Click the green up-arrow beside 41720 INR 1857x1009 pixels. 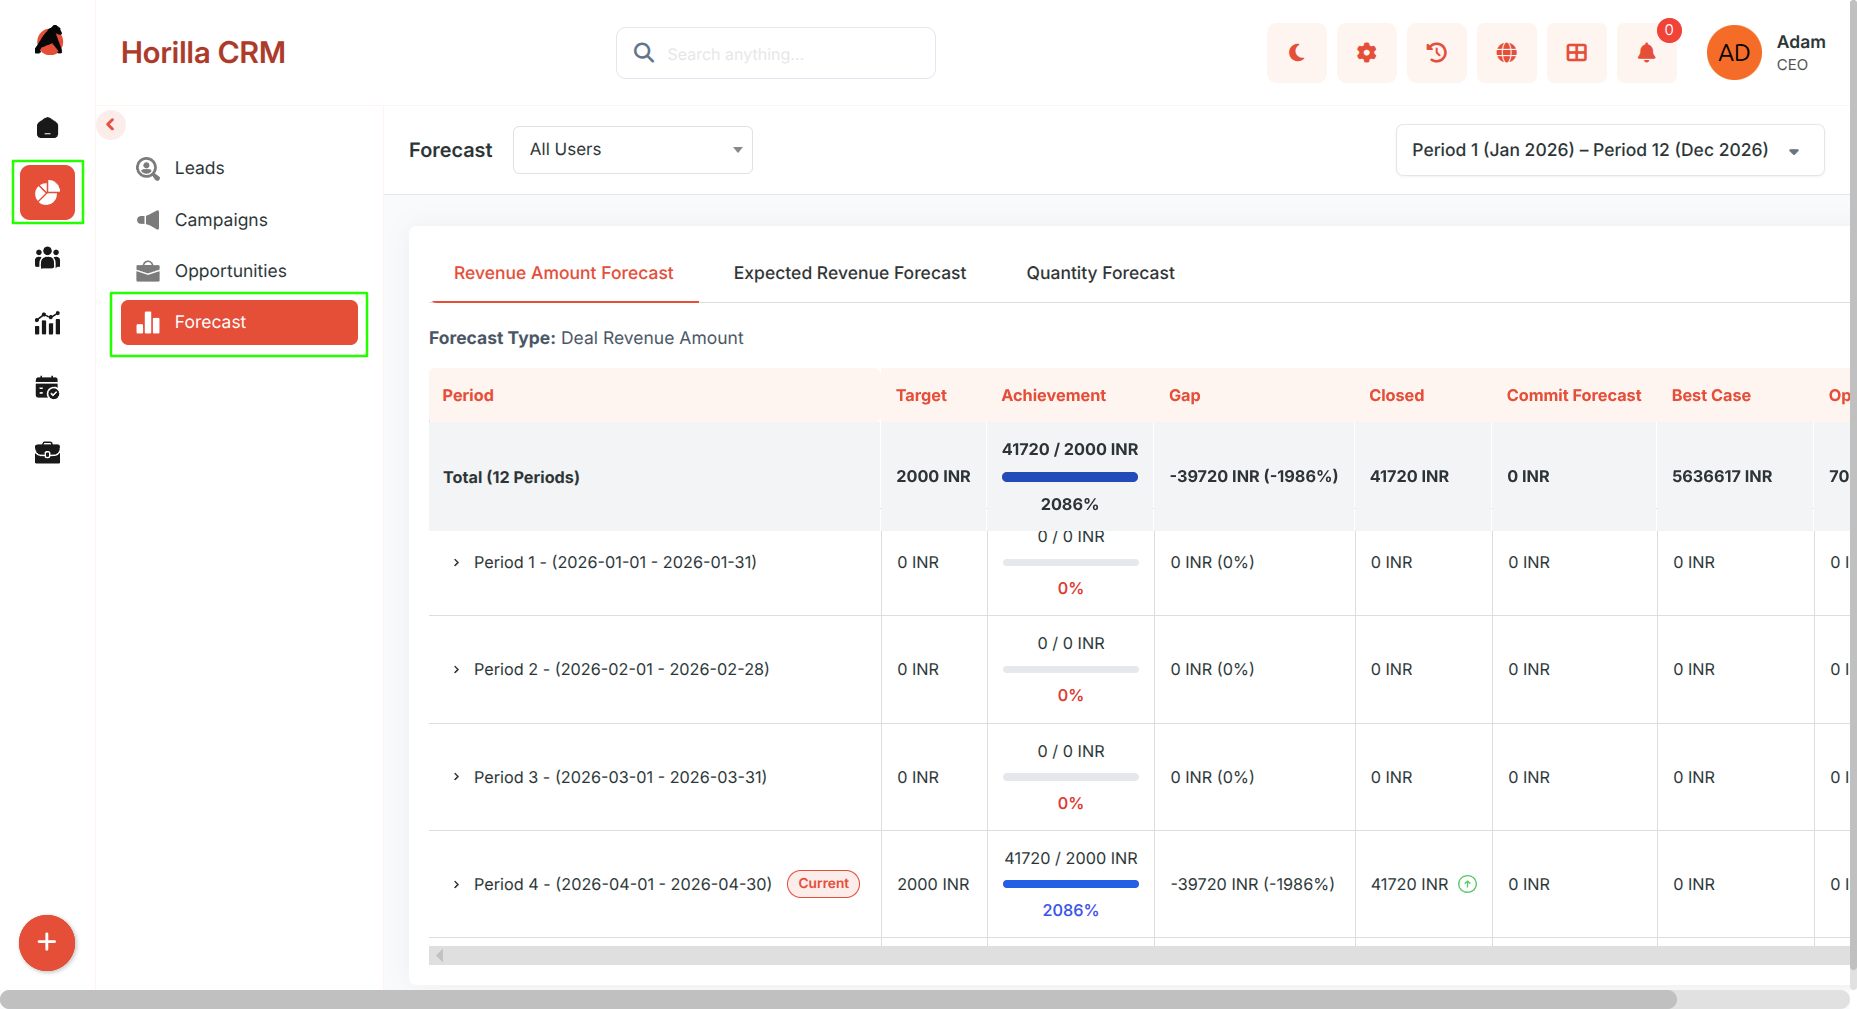[1467, 884]
